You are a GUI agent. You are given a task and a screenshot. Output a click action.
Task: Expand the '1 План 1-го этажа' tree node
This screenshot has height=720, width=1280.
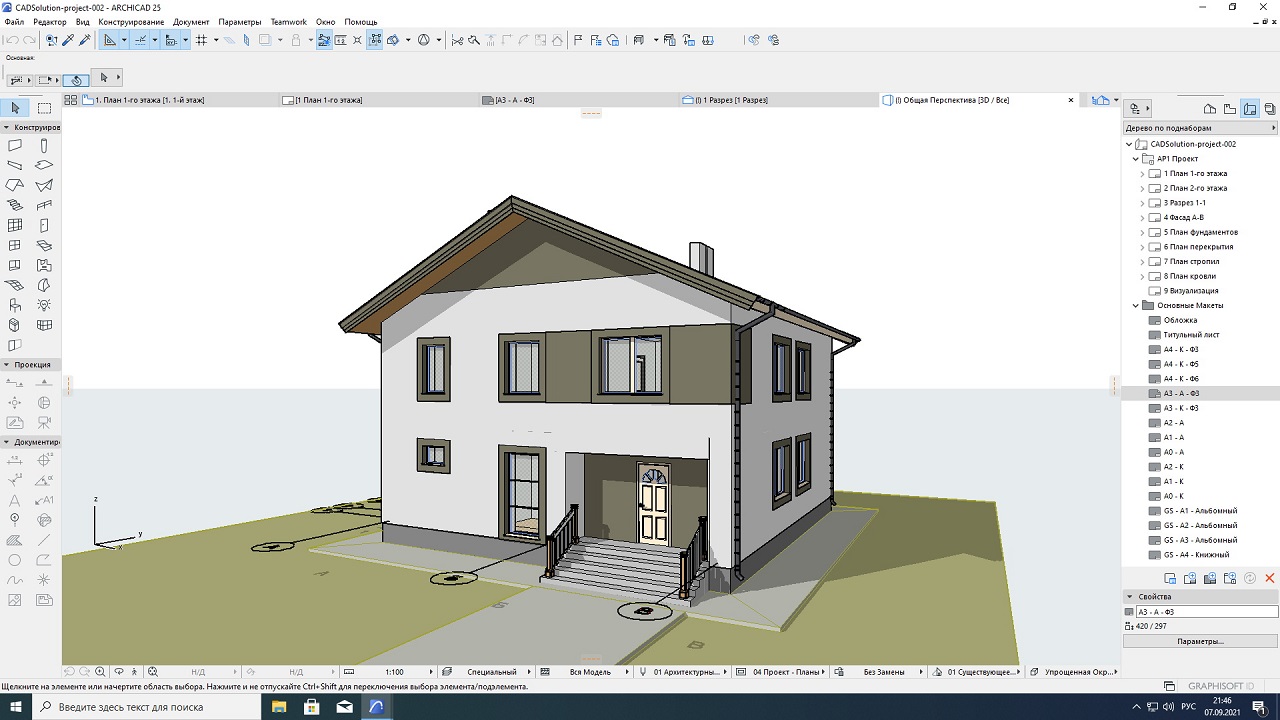(x=1143, y=174)
